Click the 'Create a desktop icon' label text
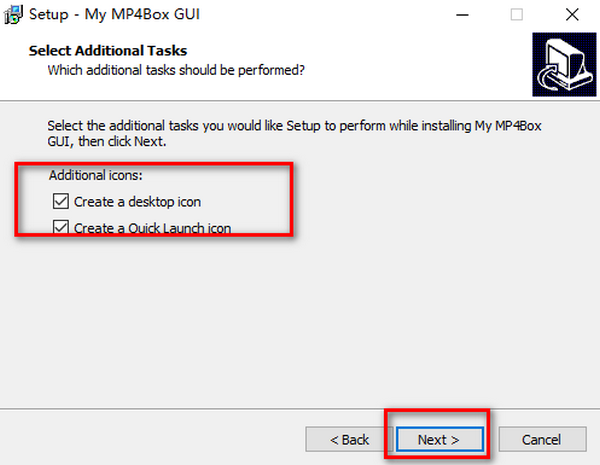The image size is (600, 465). coord(143,202)
